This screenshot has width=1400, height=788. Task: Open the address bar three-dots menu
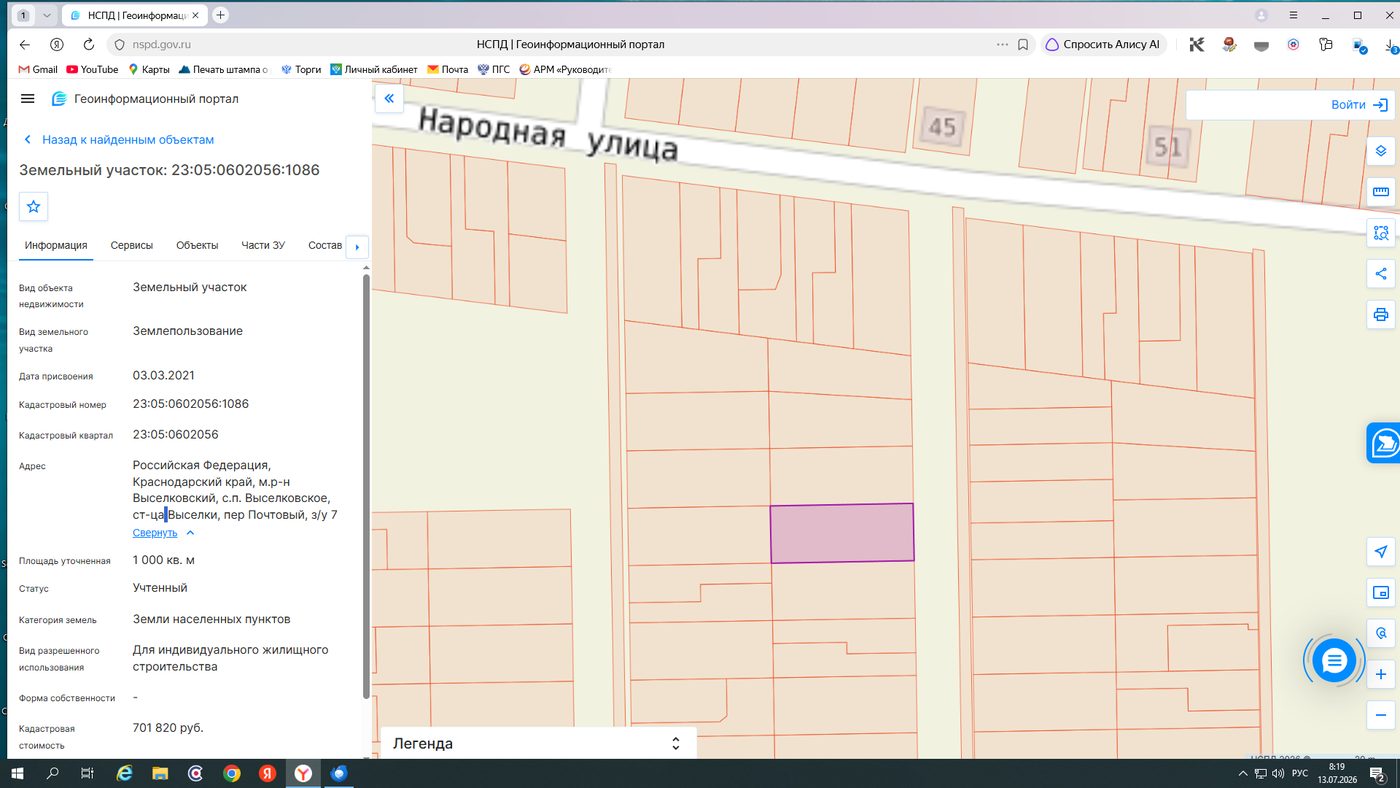click(1002, 44)
